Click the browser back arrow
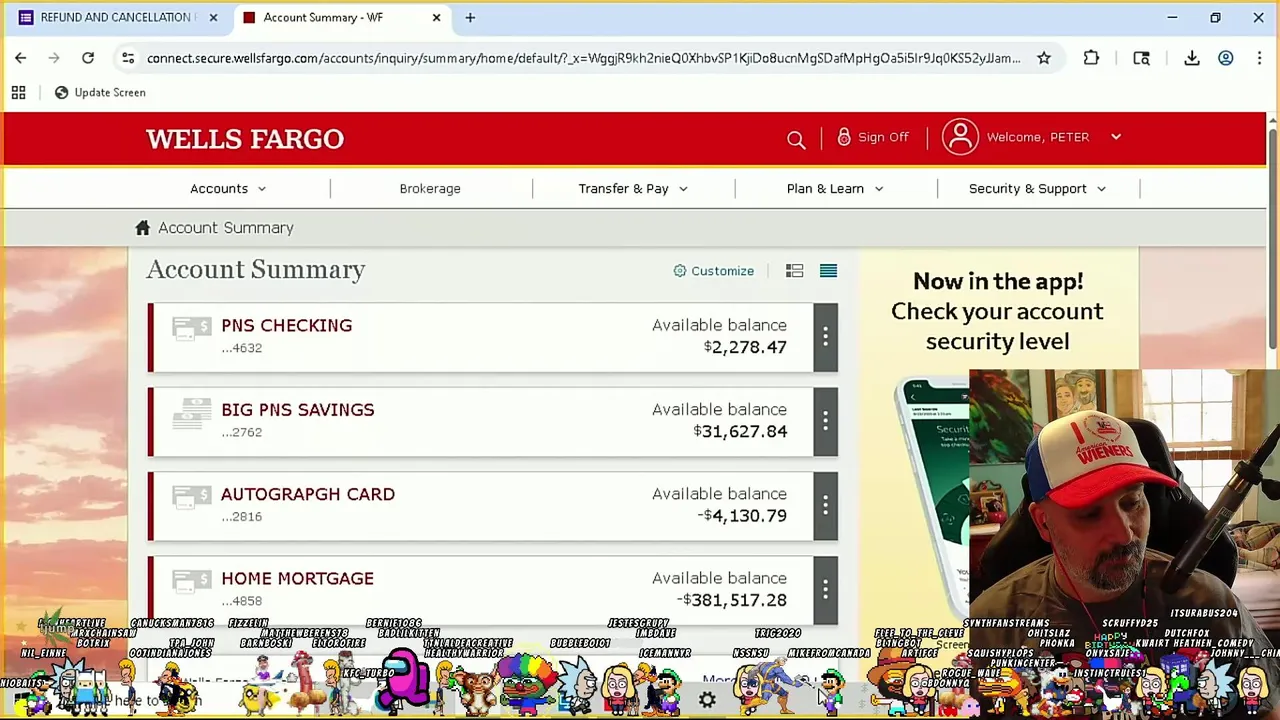The height and width of the screenshot is (720, 1280). pos(20,58)
